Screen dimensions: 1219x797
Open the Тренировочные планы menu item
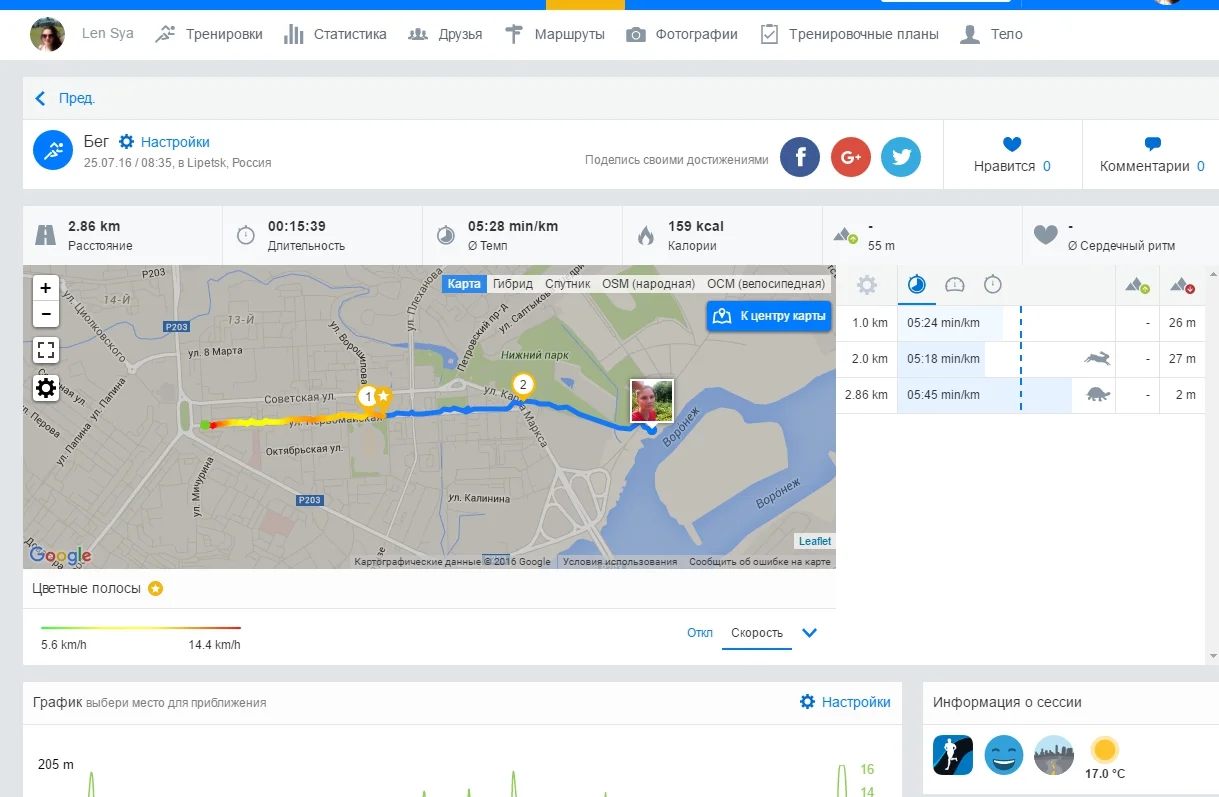pyautogui.click(x=850, y=34)
